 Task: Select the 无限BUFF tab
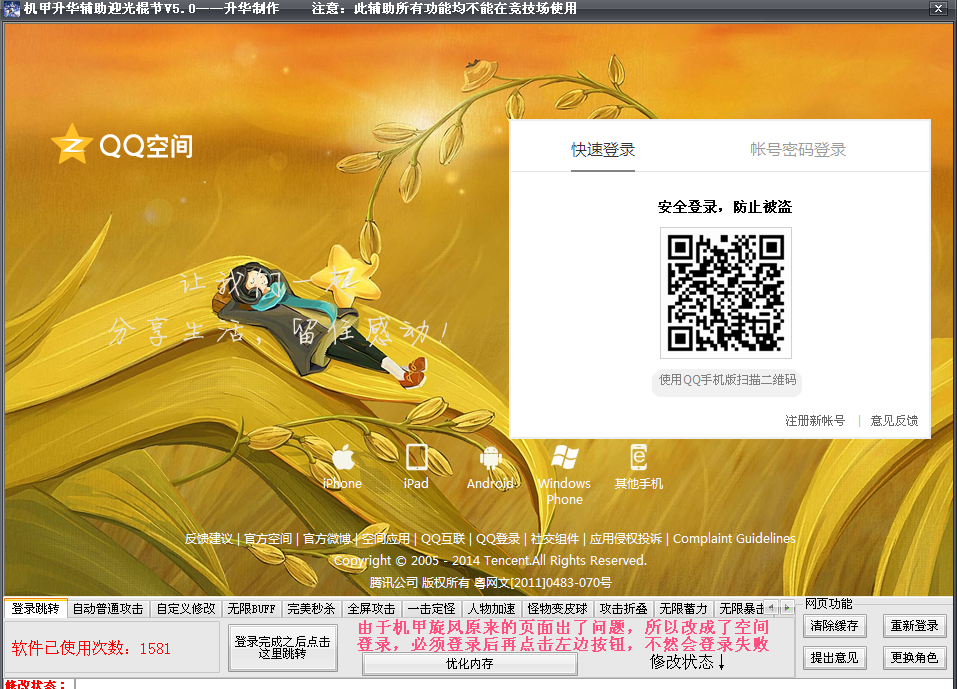tap(251, 608)
